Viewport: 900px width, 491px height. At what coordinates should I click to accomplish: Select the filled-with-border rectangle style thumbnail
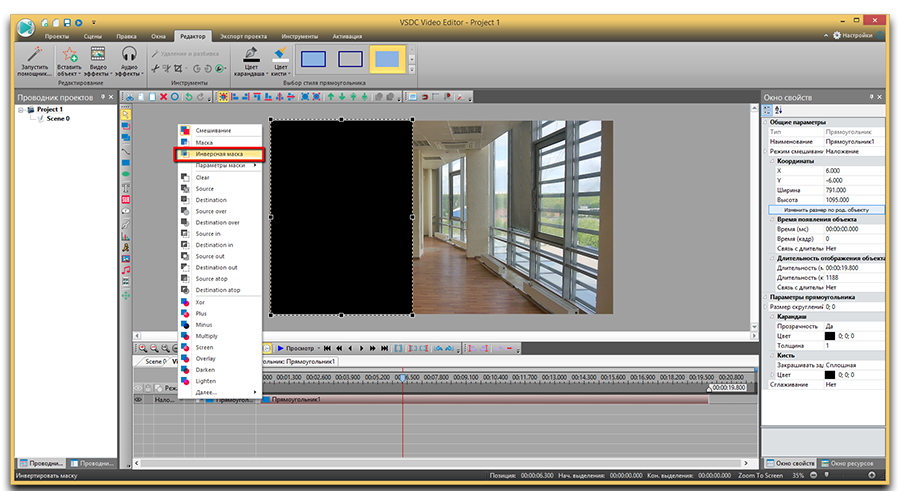click(x=313, y=59)
